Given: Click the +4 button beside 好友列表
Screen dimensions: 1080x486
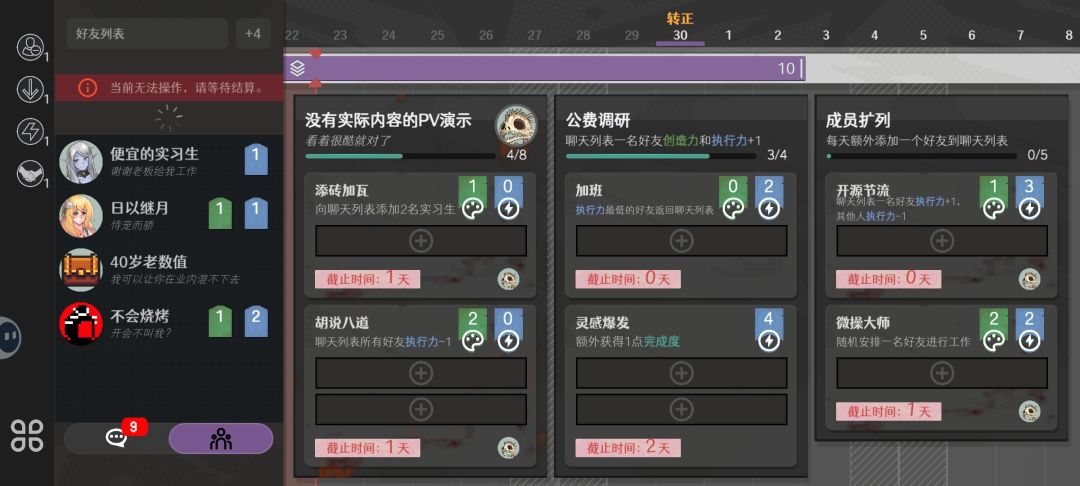Looking at the screenshot, I should point(253,33).
